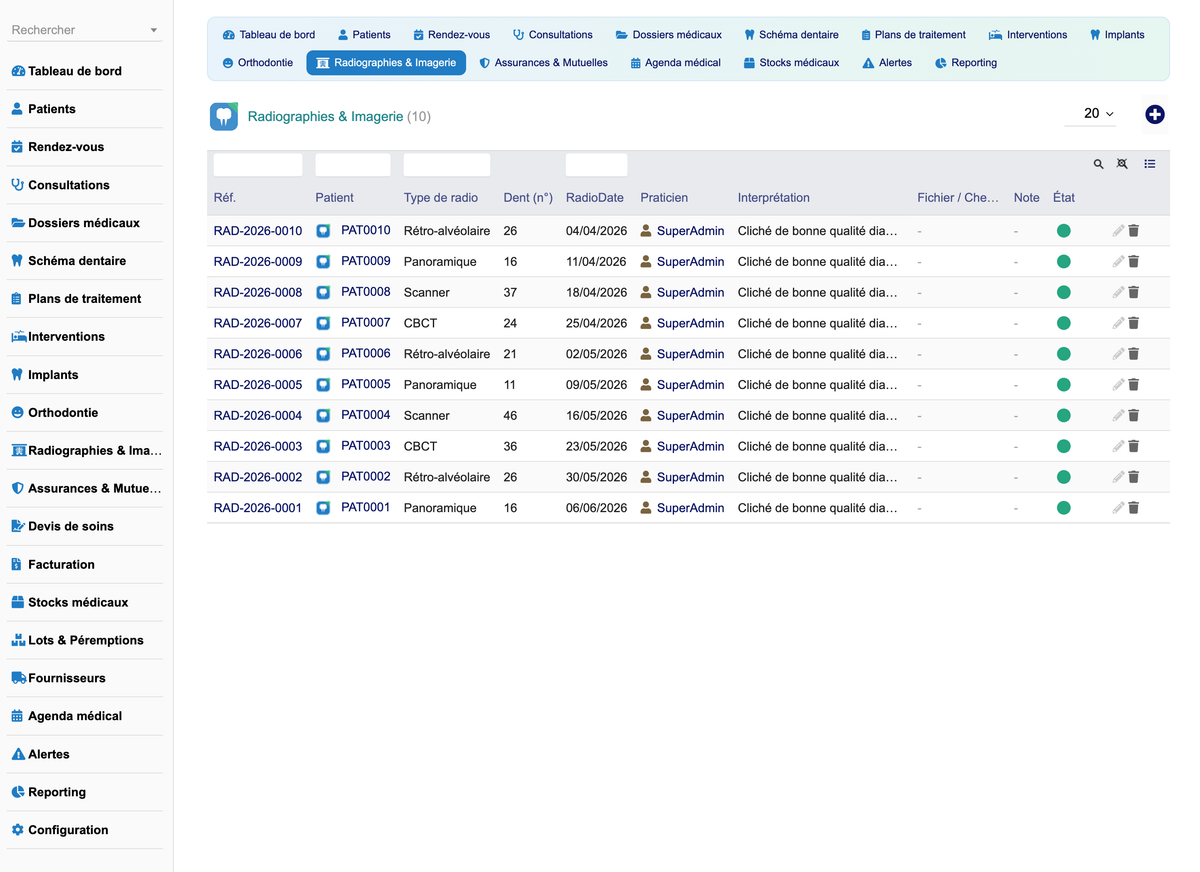Click the Réf. filter input field
Viewport: 1200px width, 872px height.
click(258, 165)
